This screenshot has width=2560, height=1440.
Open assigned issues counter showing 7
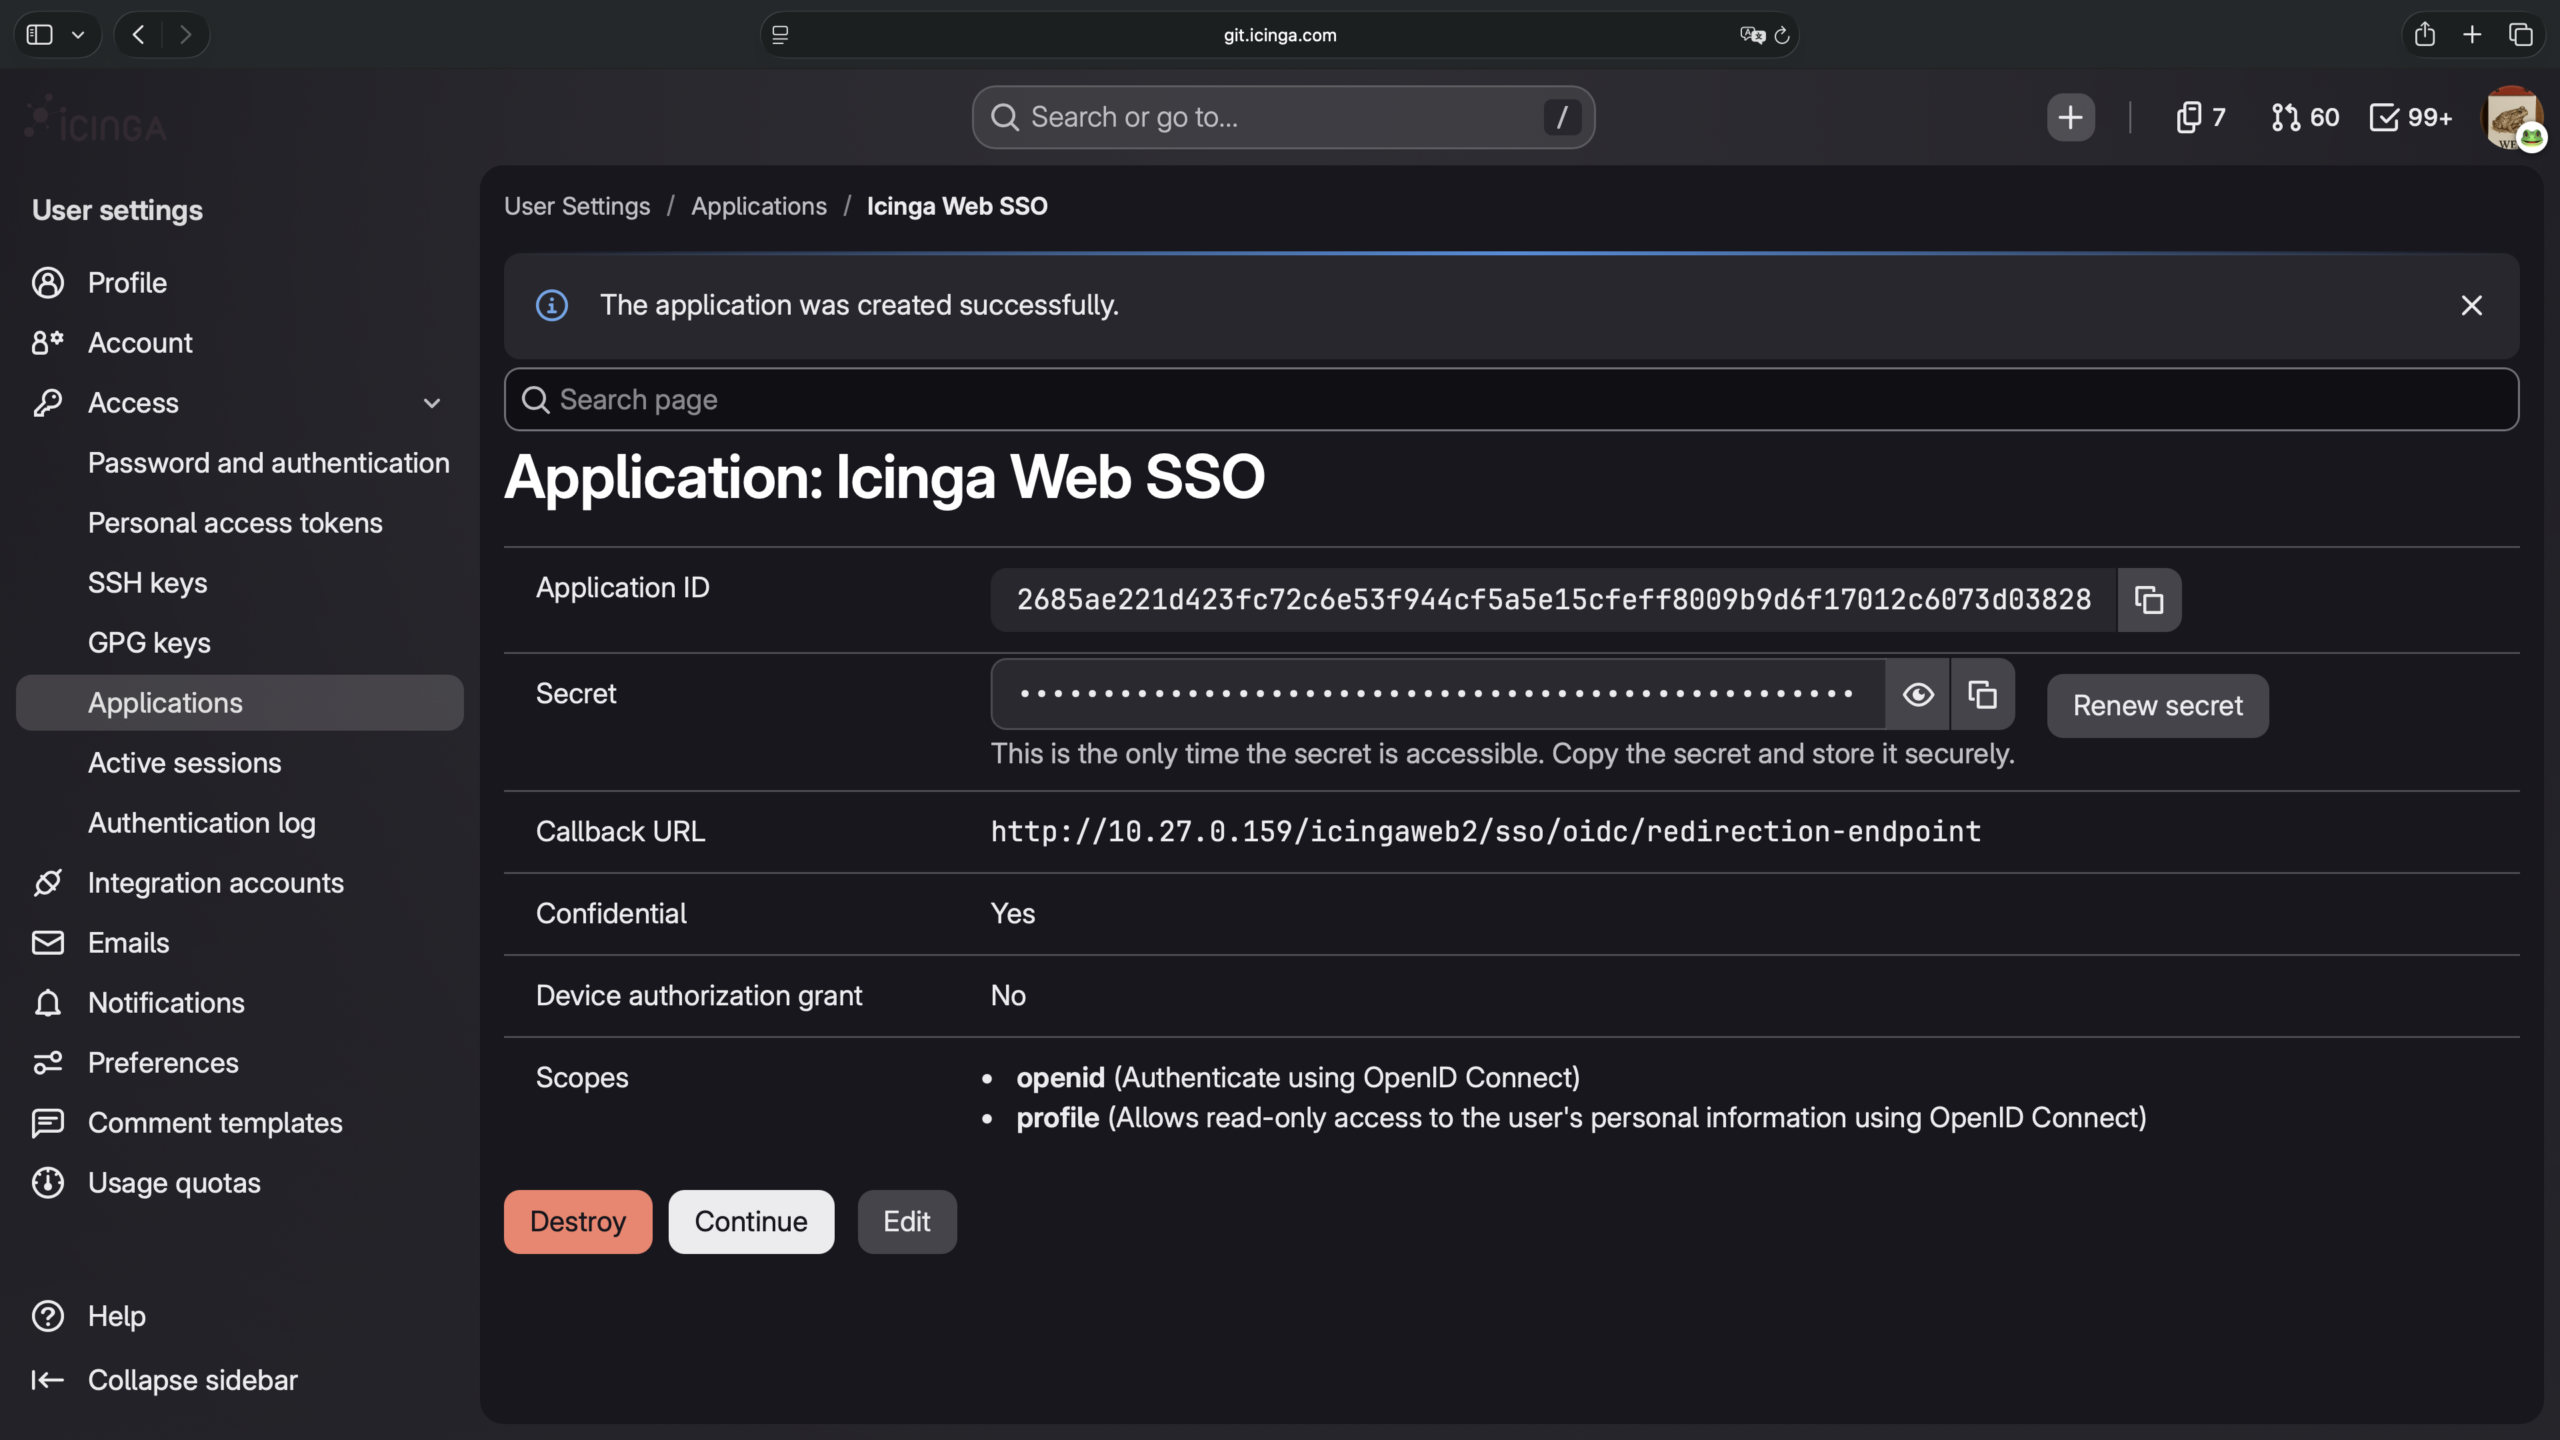(x=2201, y=117)
